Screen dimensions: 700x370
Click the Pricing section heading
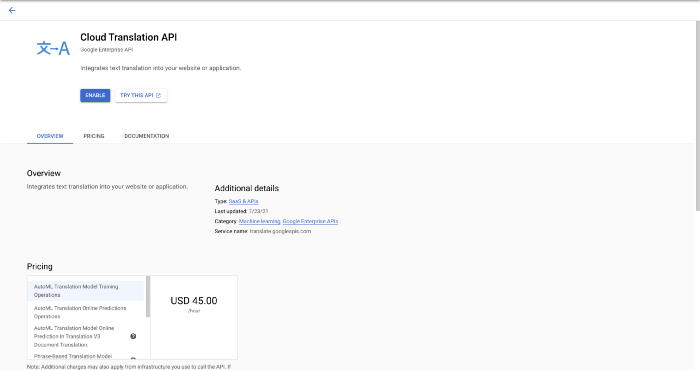coord(40,266)
